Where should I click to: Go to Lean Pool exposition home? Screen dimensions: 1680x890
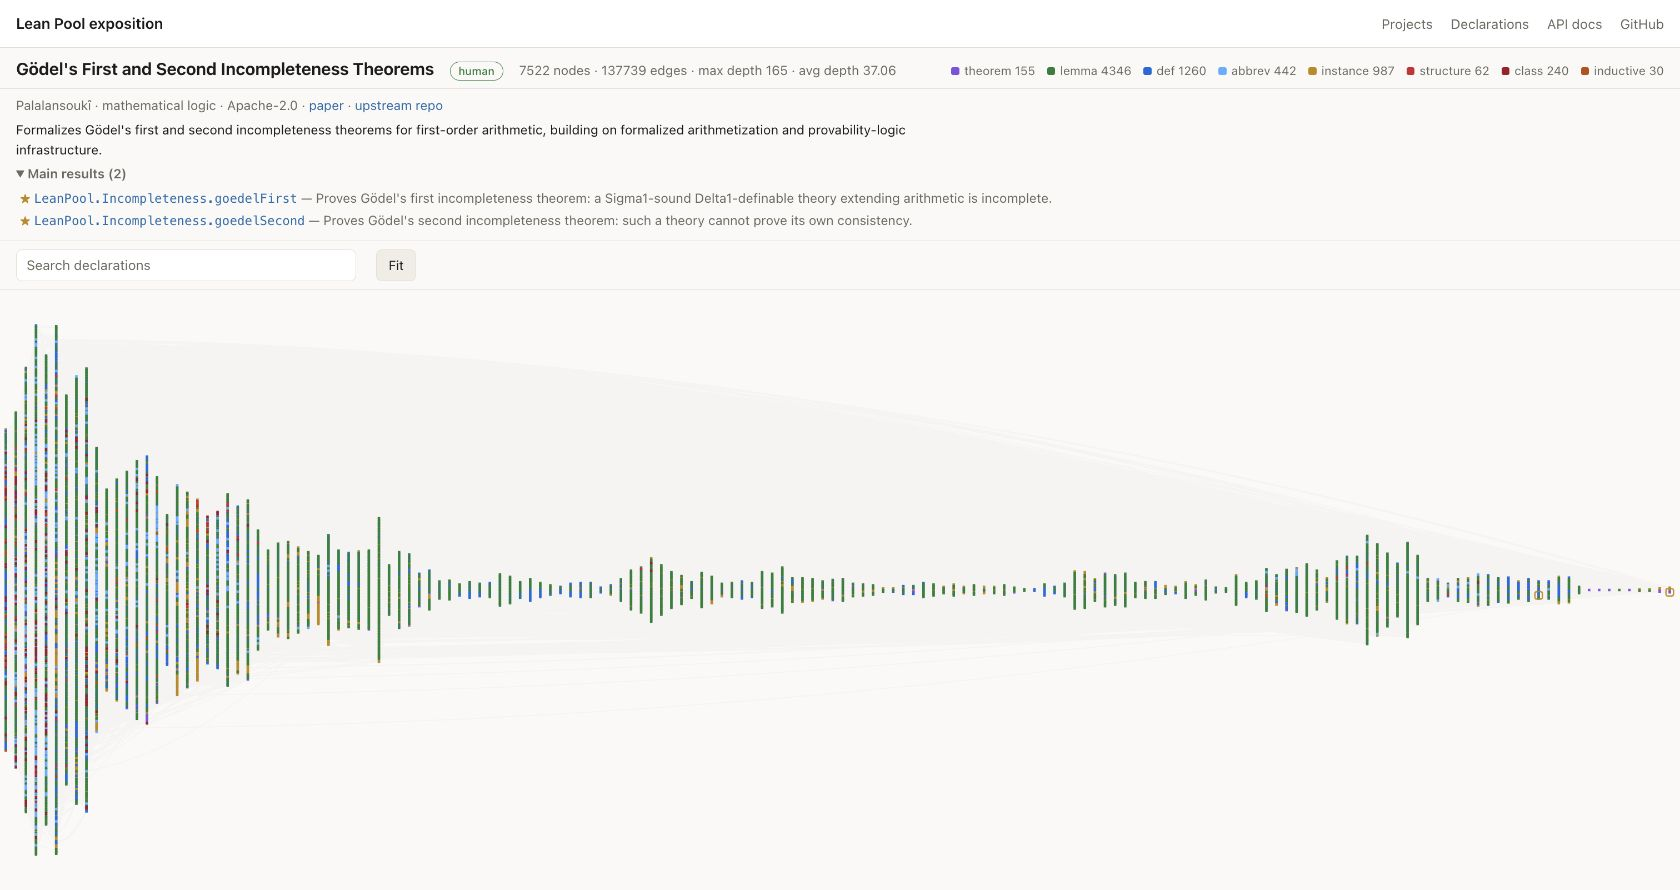coord(89,24)
